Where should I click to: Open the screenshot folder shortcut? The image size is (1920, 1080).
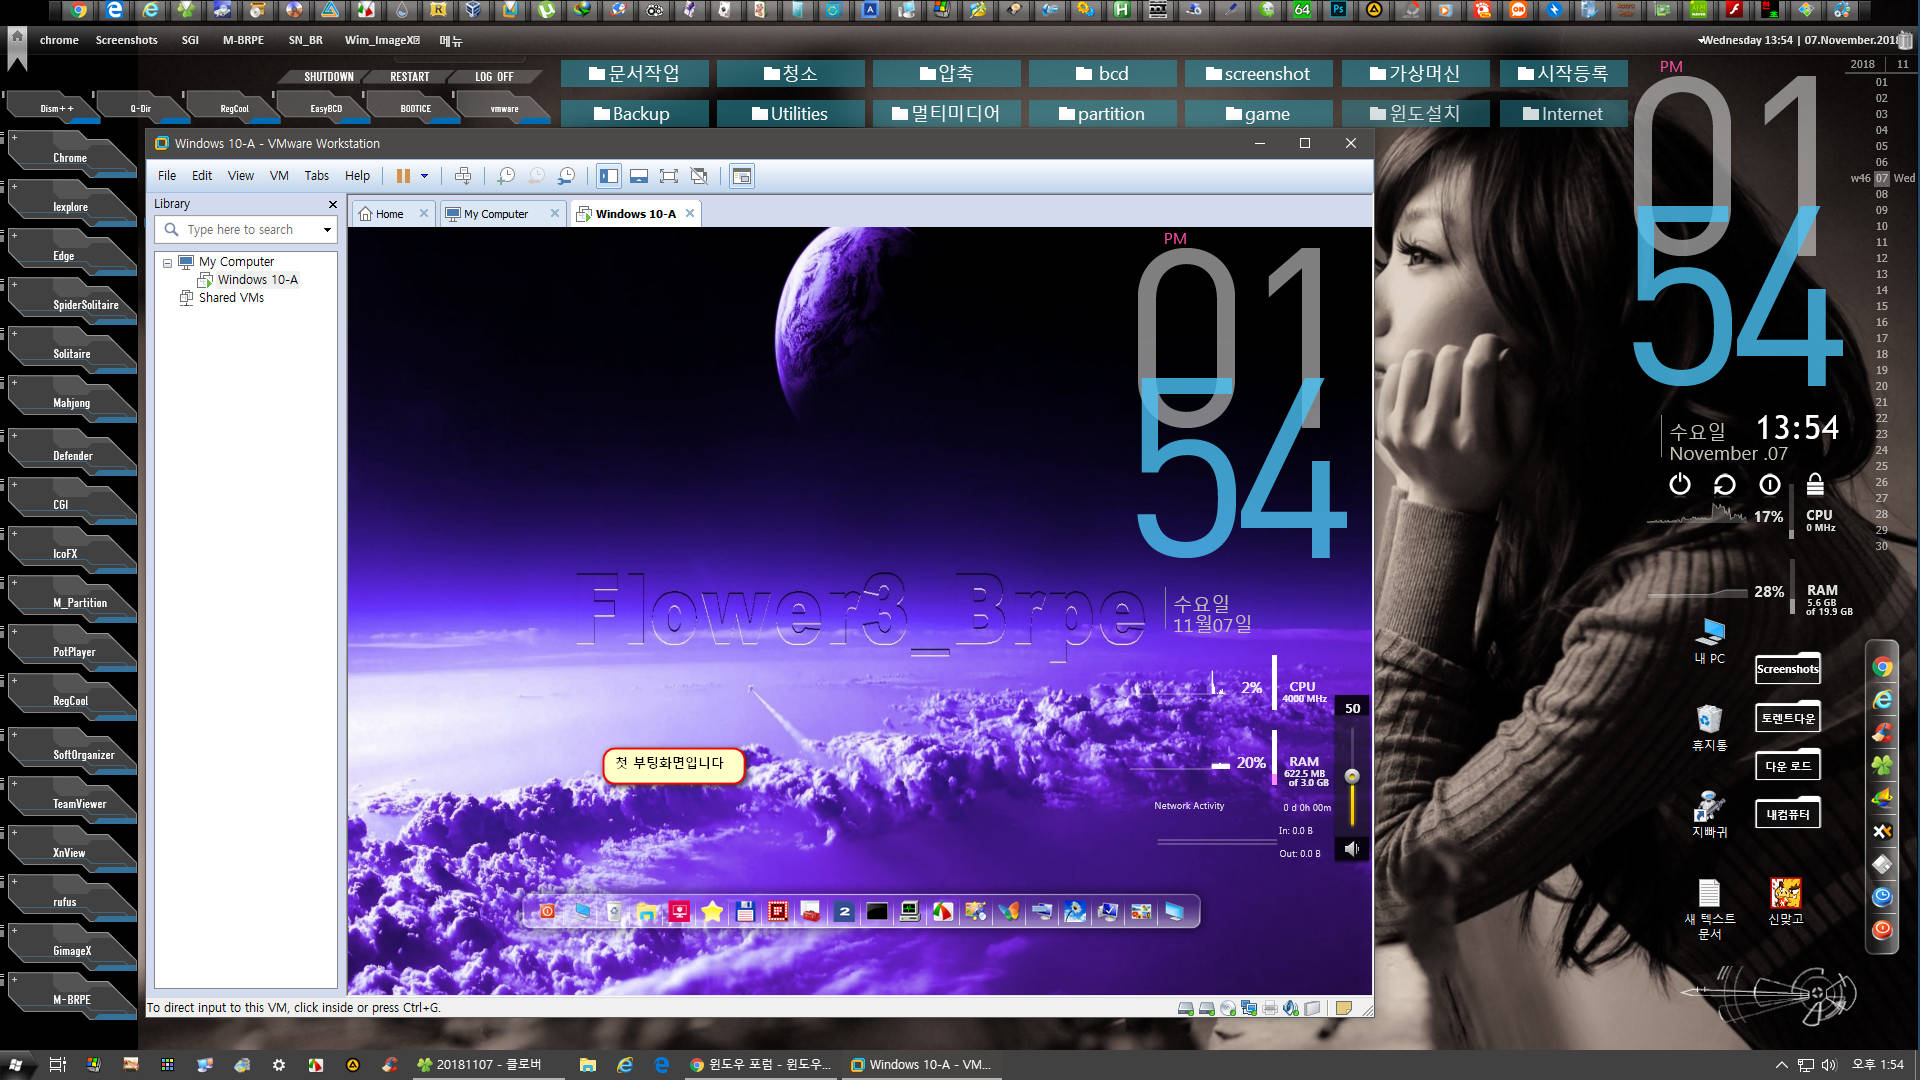tap(1259, 74)
